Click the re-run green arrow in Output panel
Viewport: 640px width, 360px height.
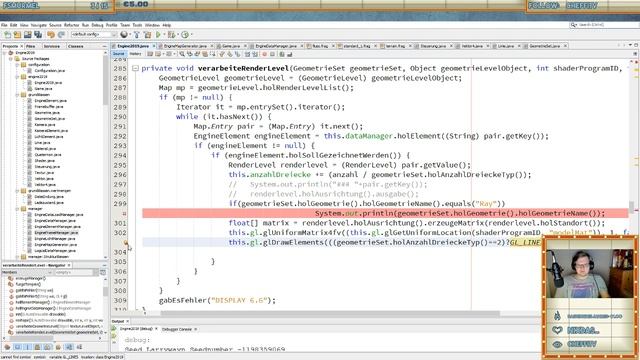tap(114, 329)
